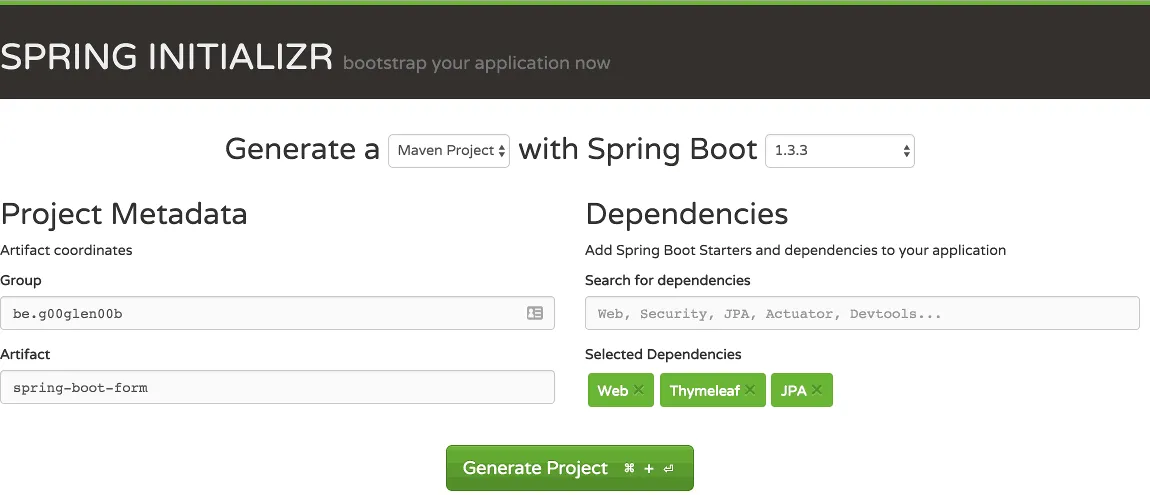This screenshot has height=495, width=1150.
Task: Click the Dependencies heading
Action: tap(686, 213)
